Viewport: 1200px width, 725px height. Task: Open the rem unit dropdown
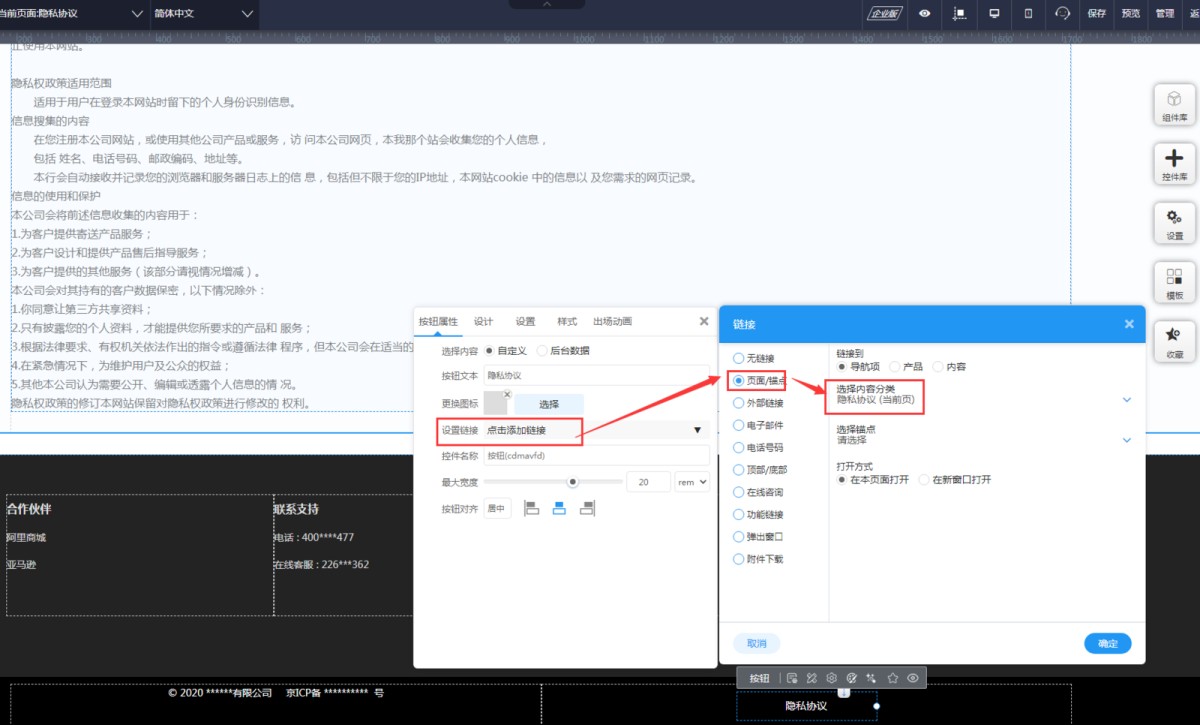click(x=692, y=482)
